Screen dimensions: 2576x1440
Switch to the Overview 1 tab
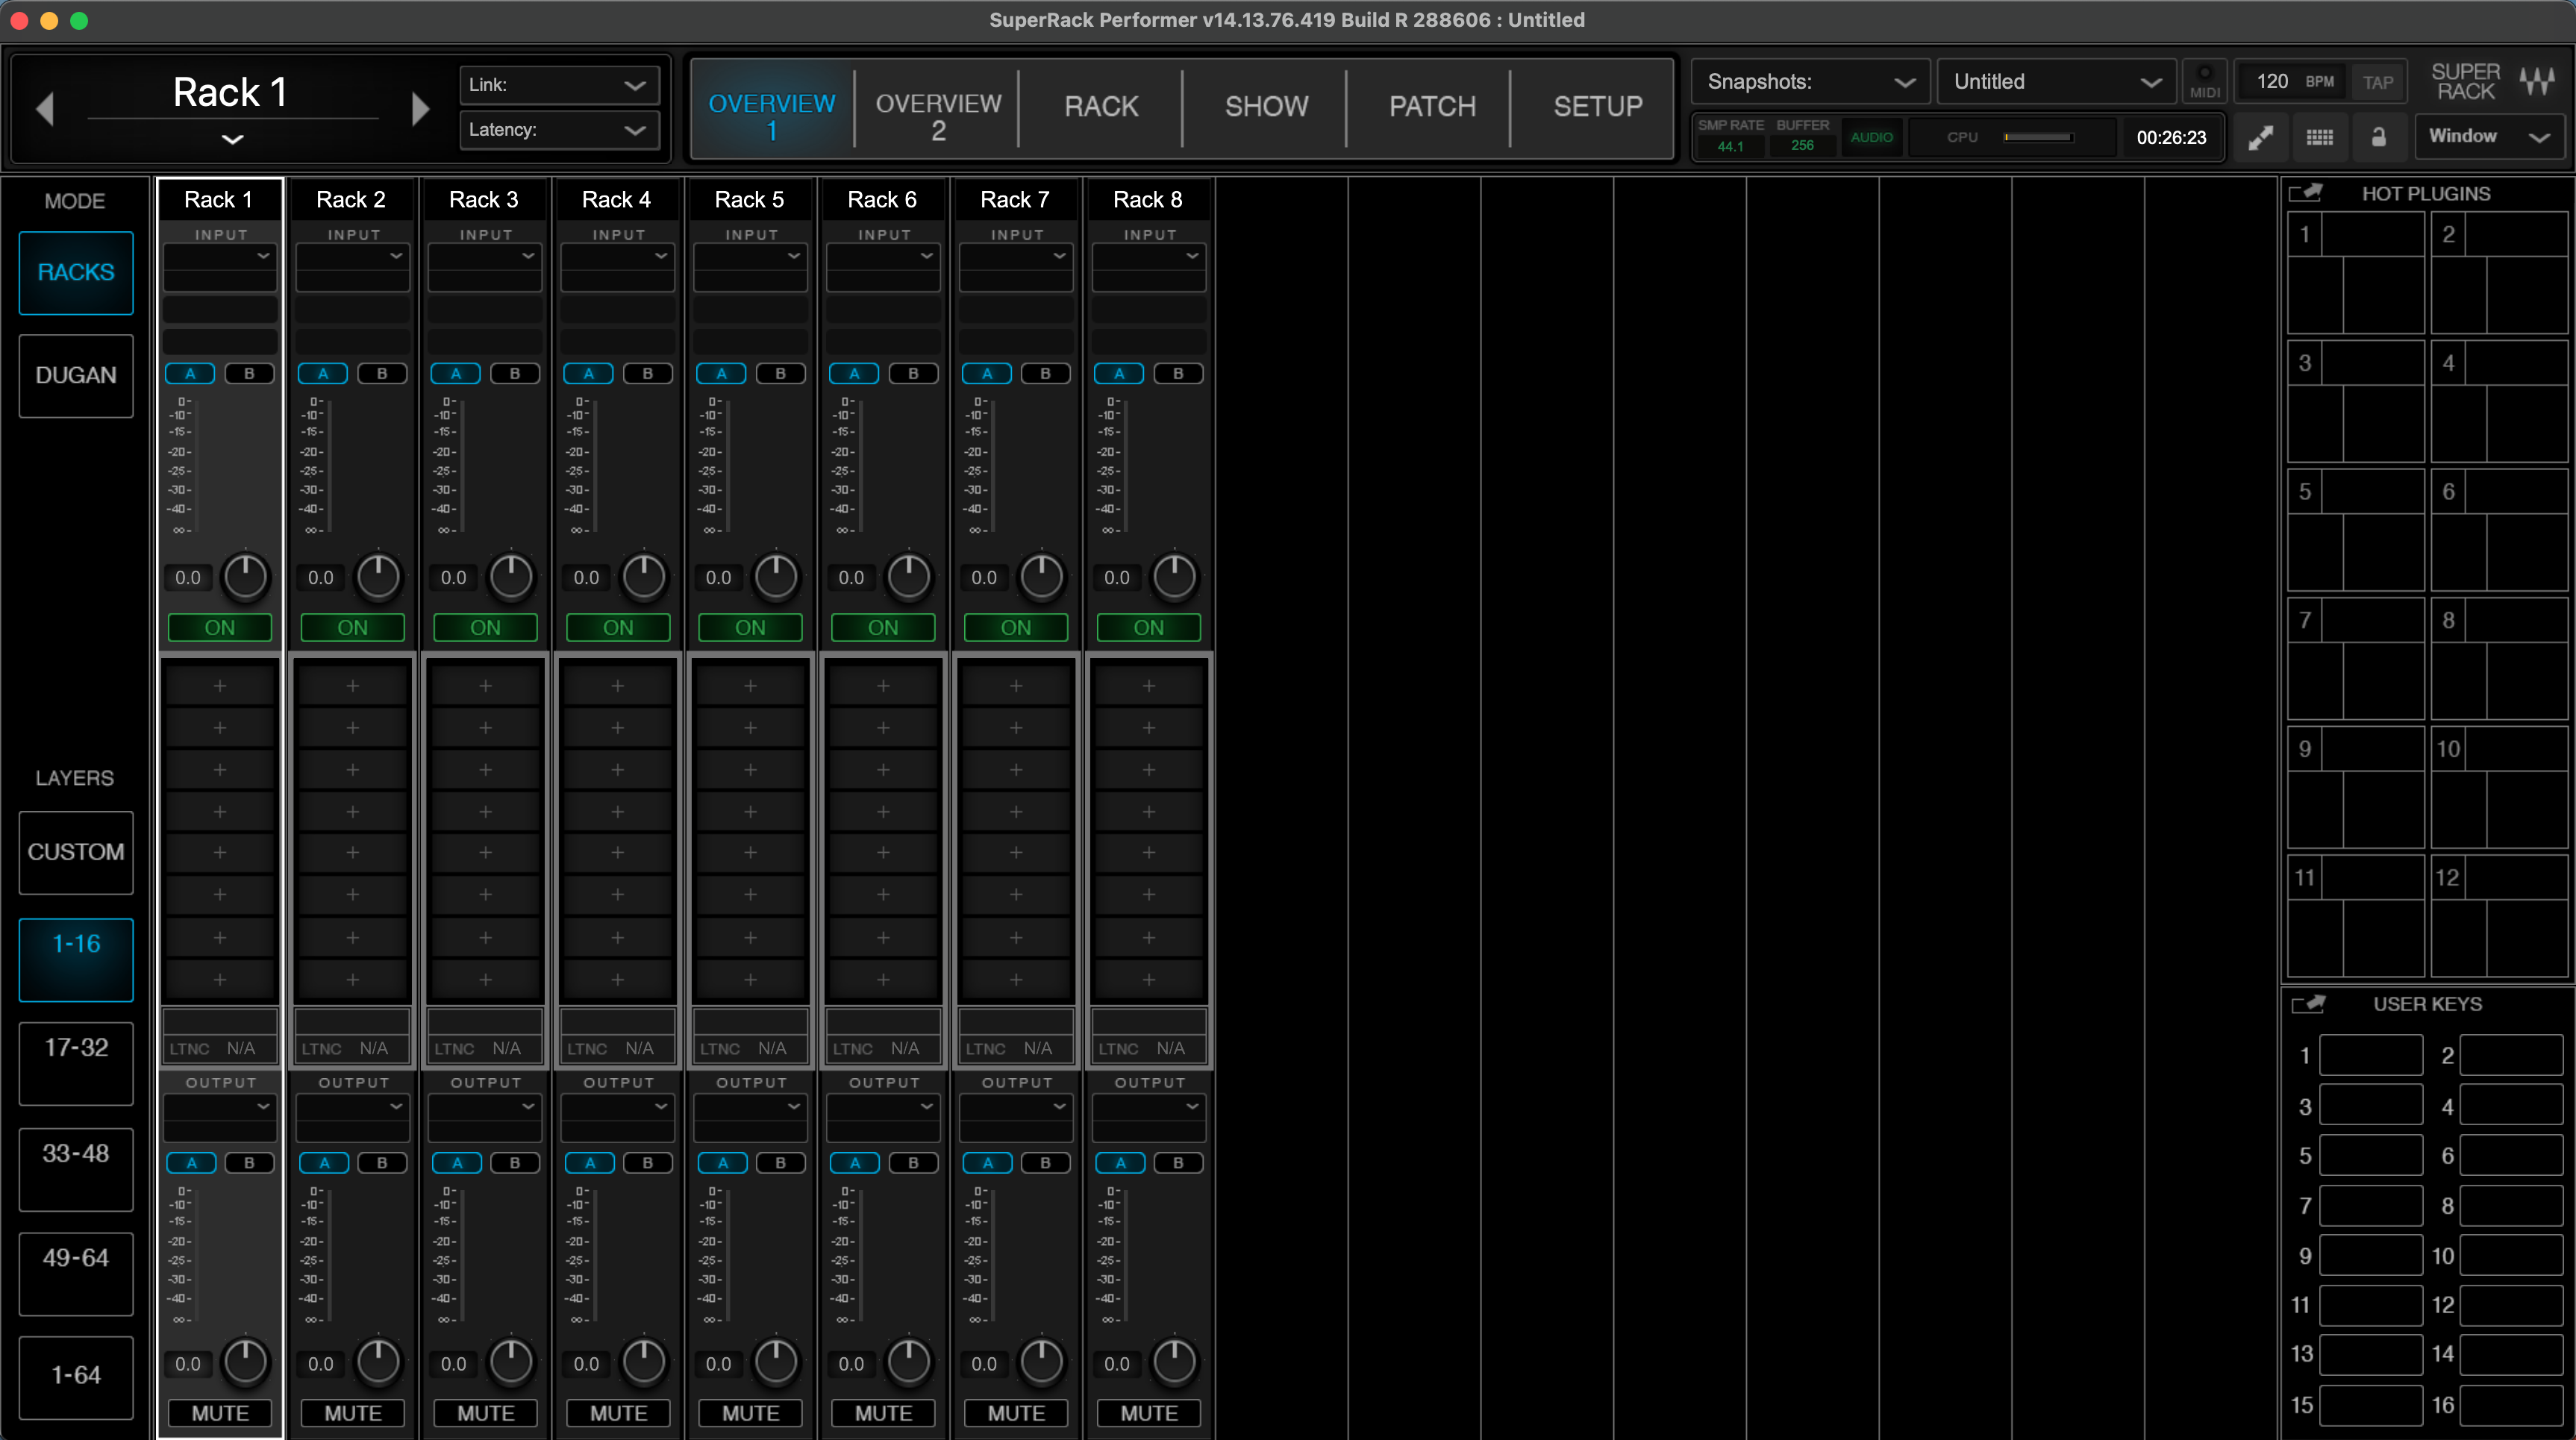(772, 108)
